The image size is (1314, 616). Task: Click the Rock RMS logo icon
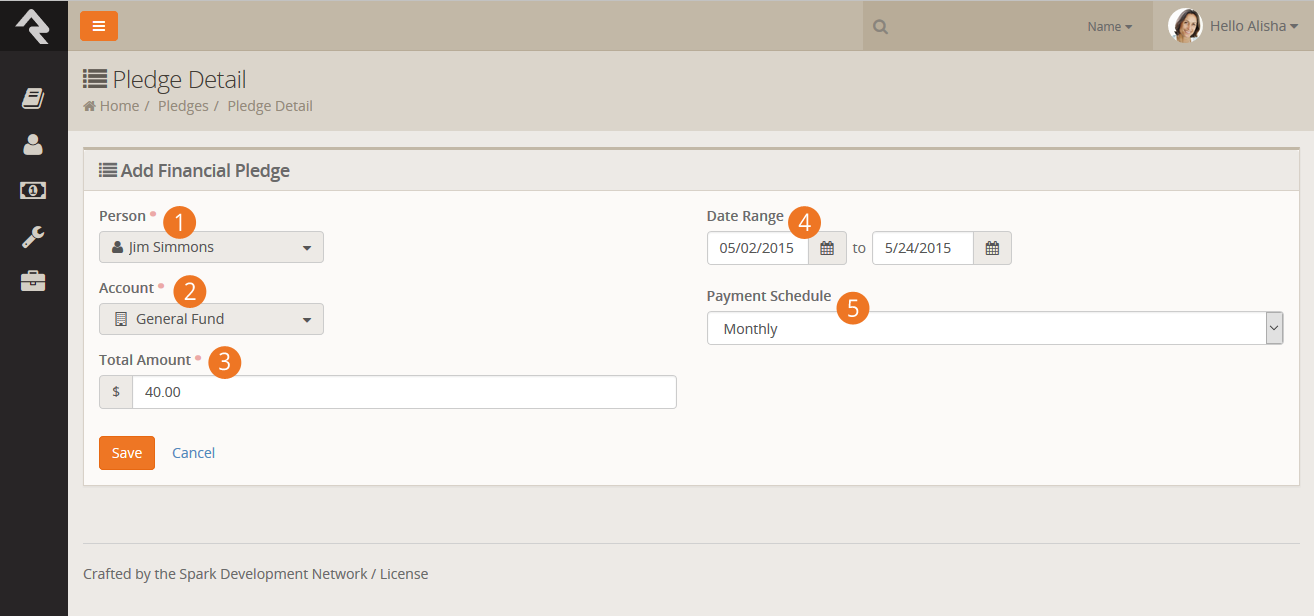pos(33,25)
